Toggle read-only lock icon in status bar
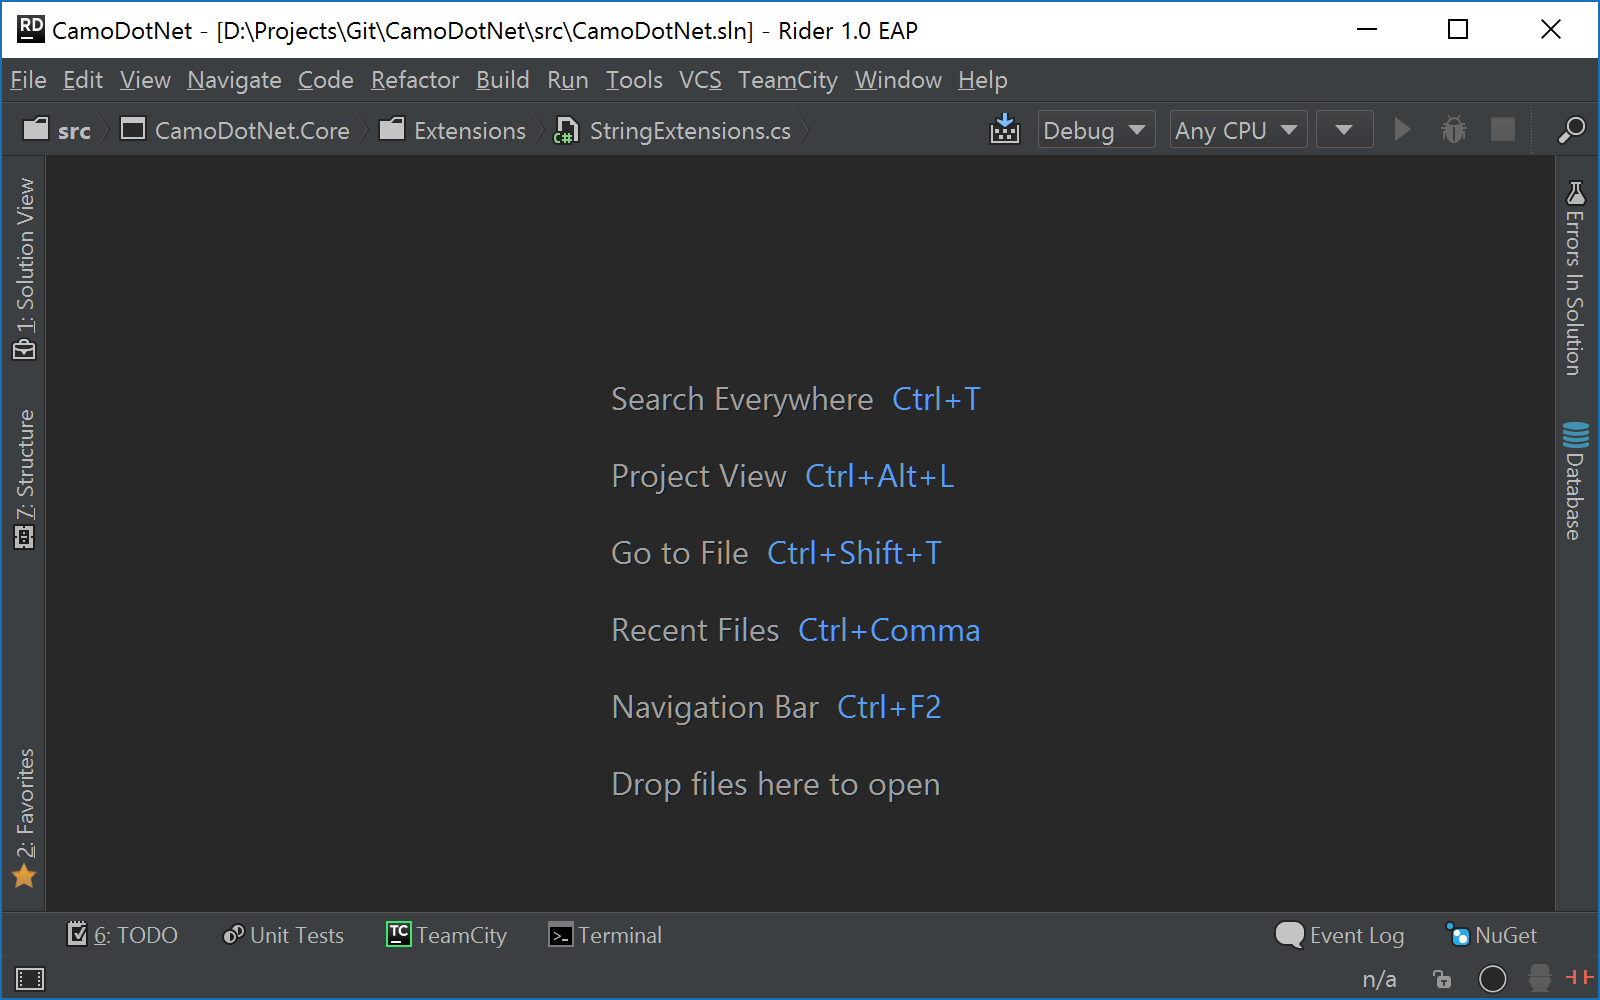Viewport: 1600px width, 1000px height. (x=1441, y=979)
